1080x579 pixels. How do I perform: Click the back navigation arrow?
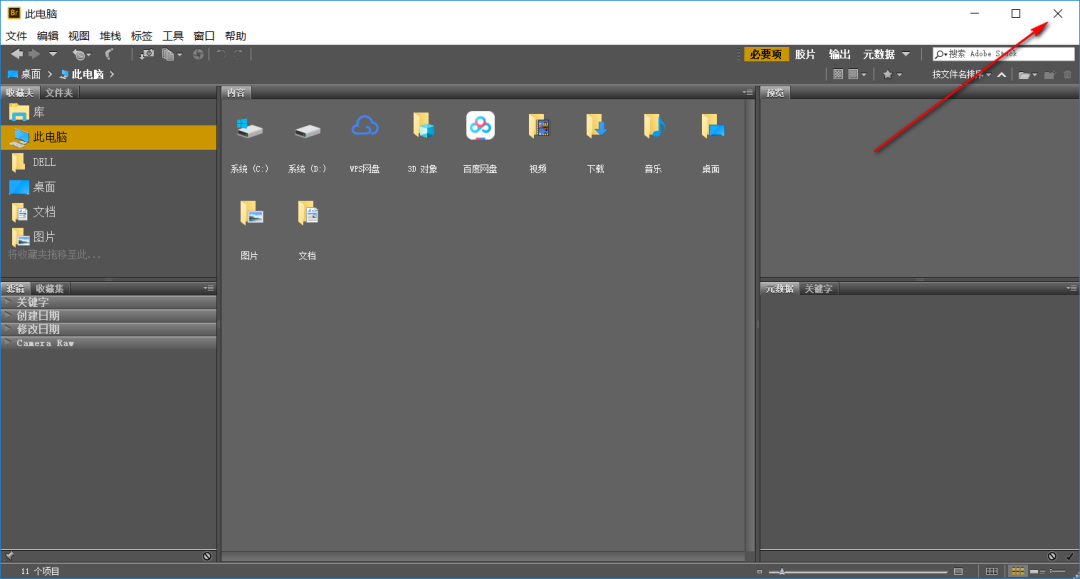(x=19, y=54)
